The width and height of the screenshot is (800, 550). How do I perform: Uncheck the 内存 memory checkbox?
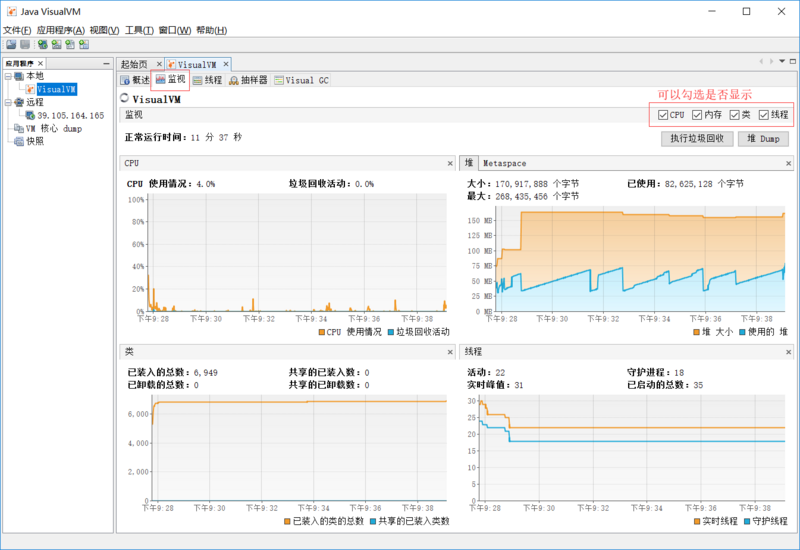click(697, 115)
